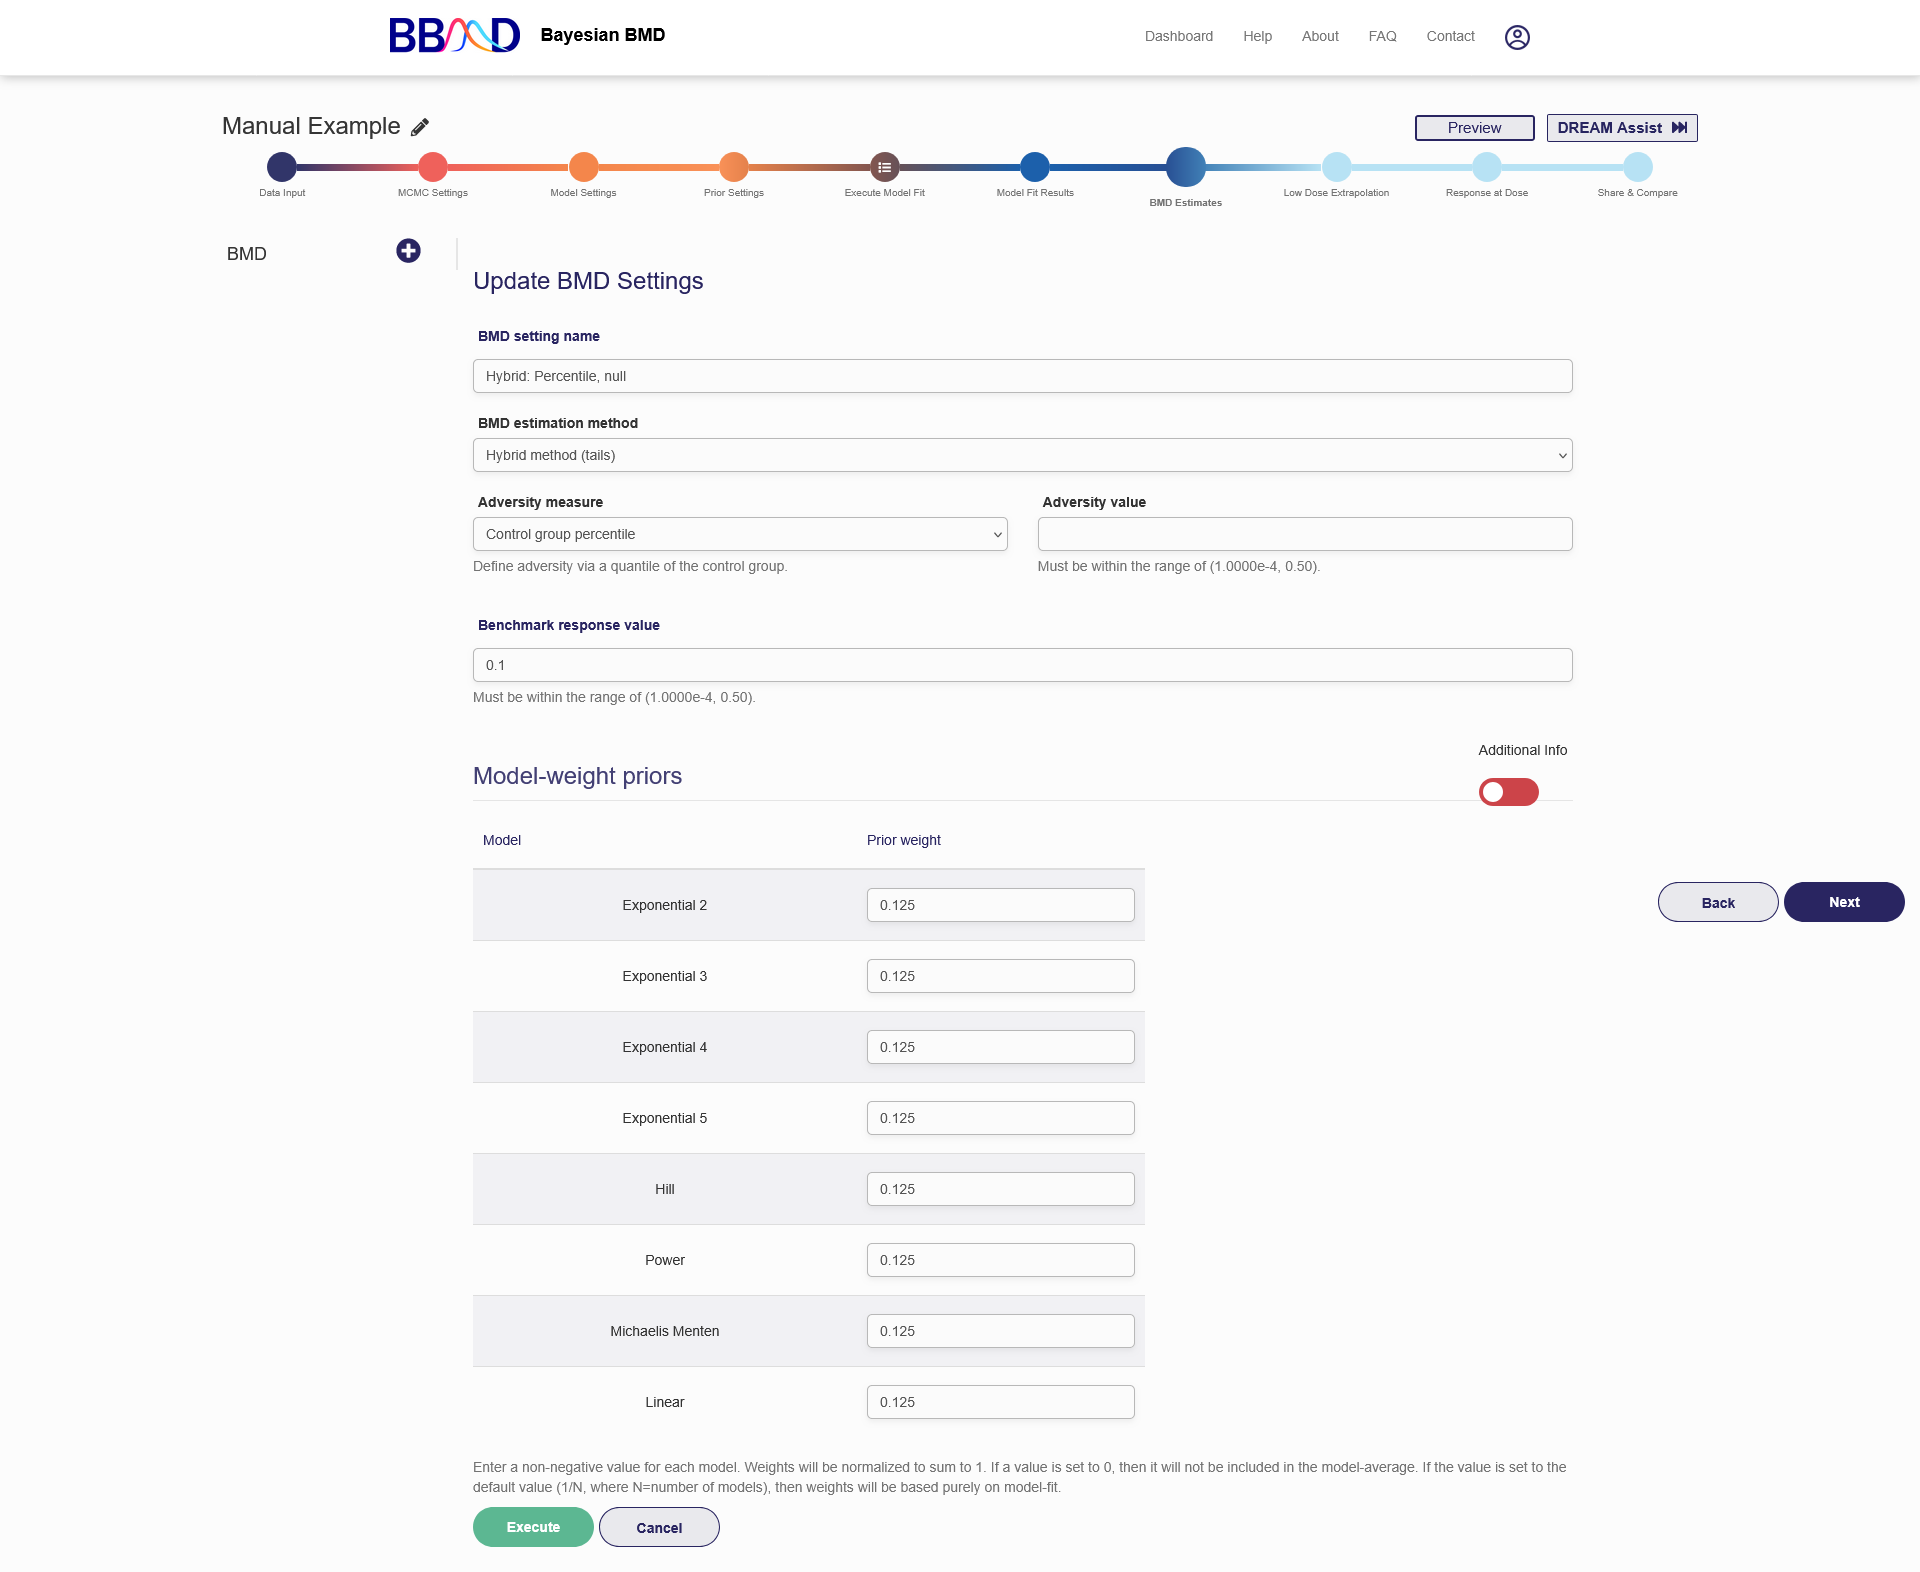This screenshot has height=1572, width=1920.
Task: Click the Hill prior weight field
Action: [1000, 1189]
